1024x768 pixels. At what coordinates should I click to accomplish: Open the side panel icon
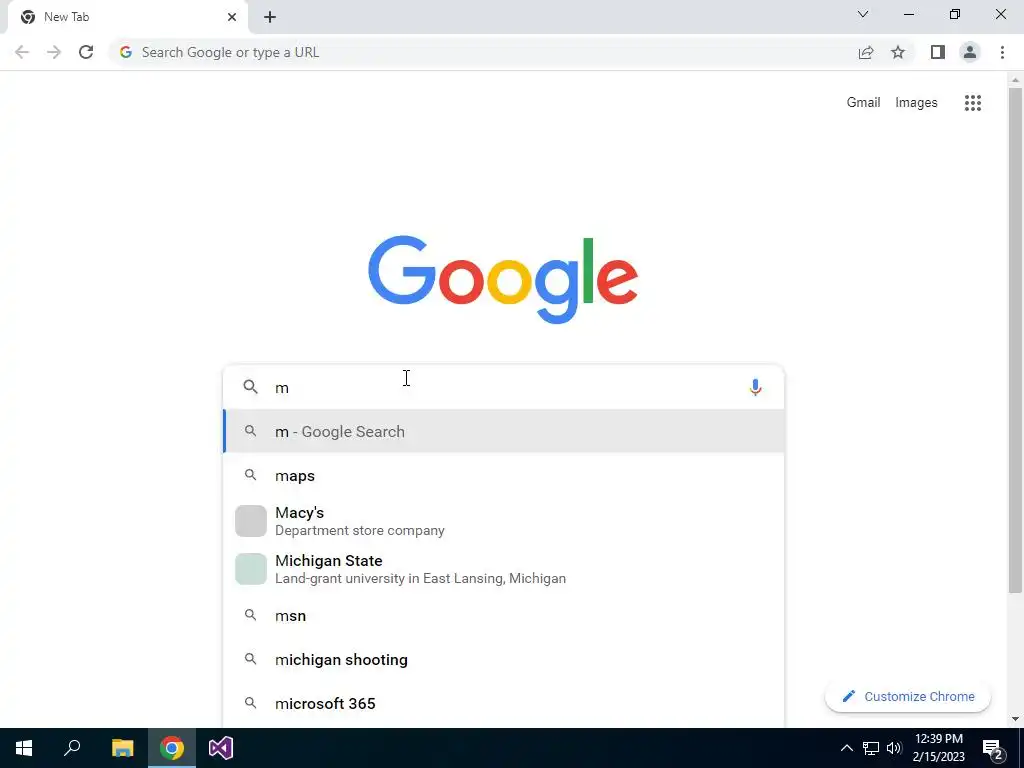pyautogui.click(x=938, y=52)
